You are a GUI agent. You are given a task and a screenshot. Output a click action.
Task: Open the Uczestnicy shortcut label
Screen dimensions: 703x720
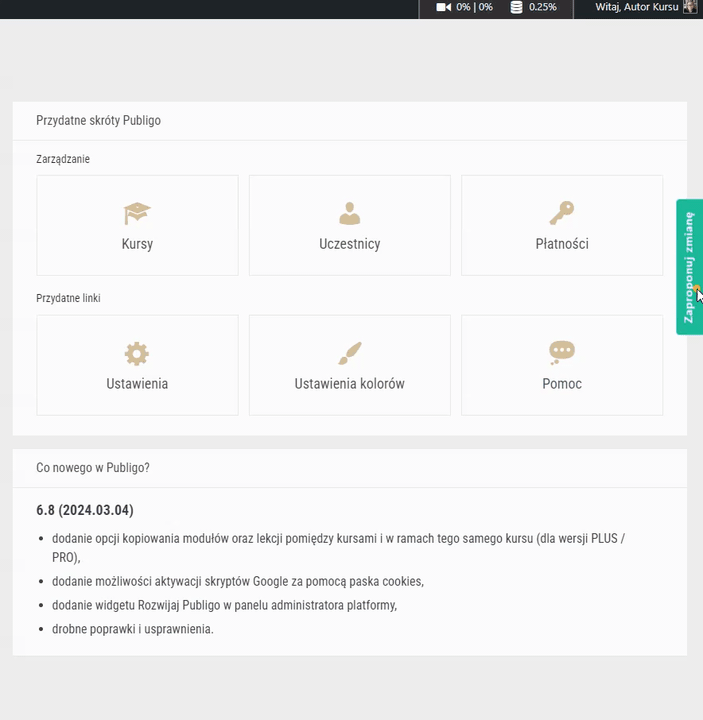pyautogui.click(x=349, y=244)
